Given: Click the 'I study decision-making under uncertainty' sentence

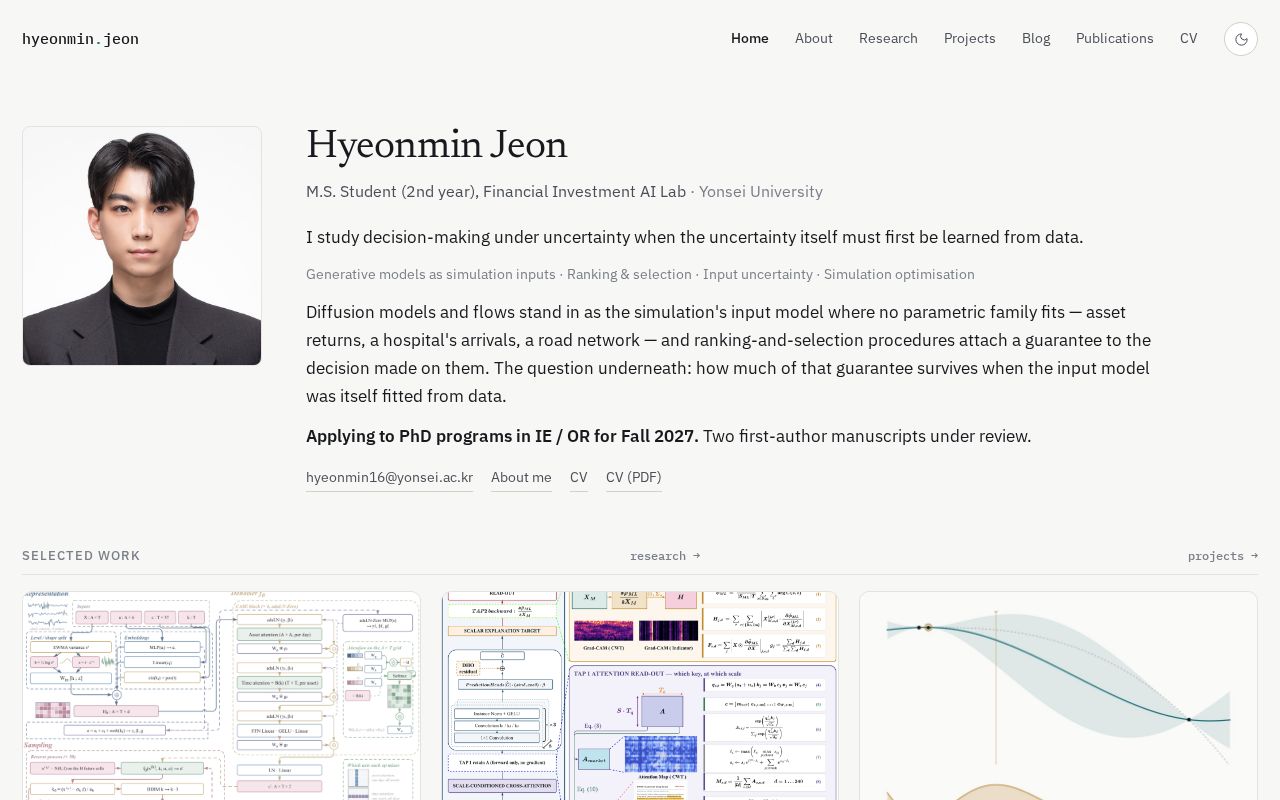Looking at the screenshot, I should click(x=694, y=237).
